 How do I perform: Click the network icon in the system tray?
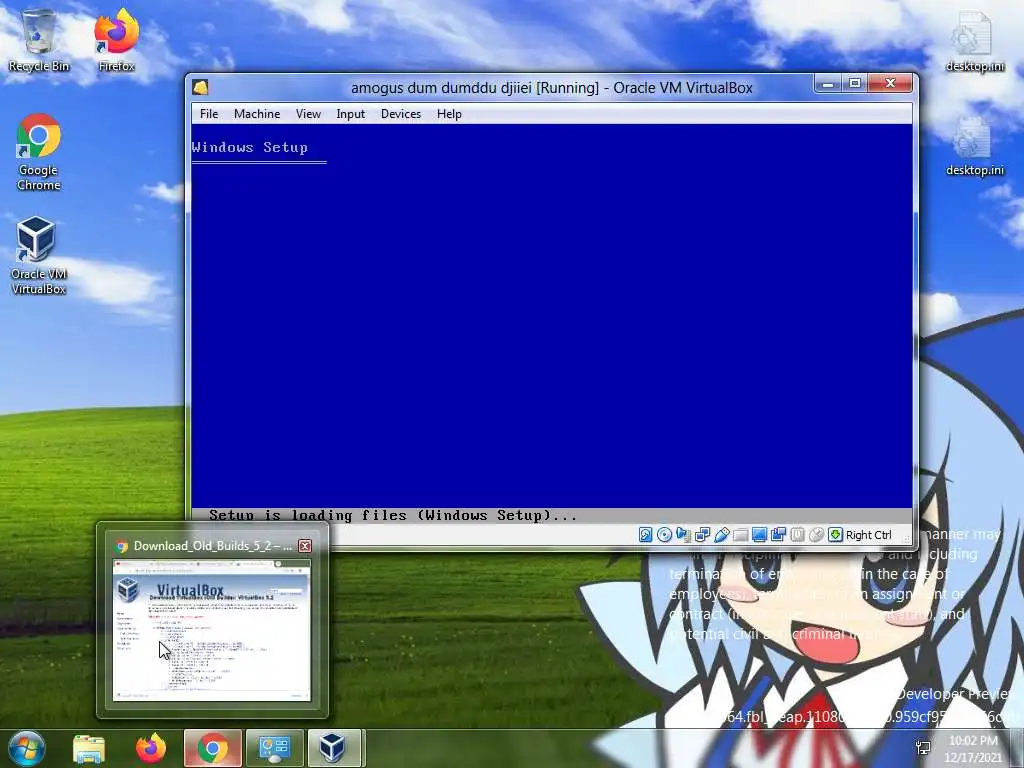coord(923,748)
